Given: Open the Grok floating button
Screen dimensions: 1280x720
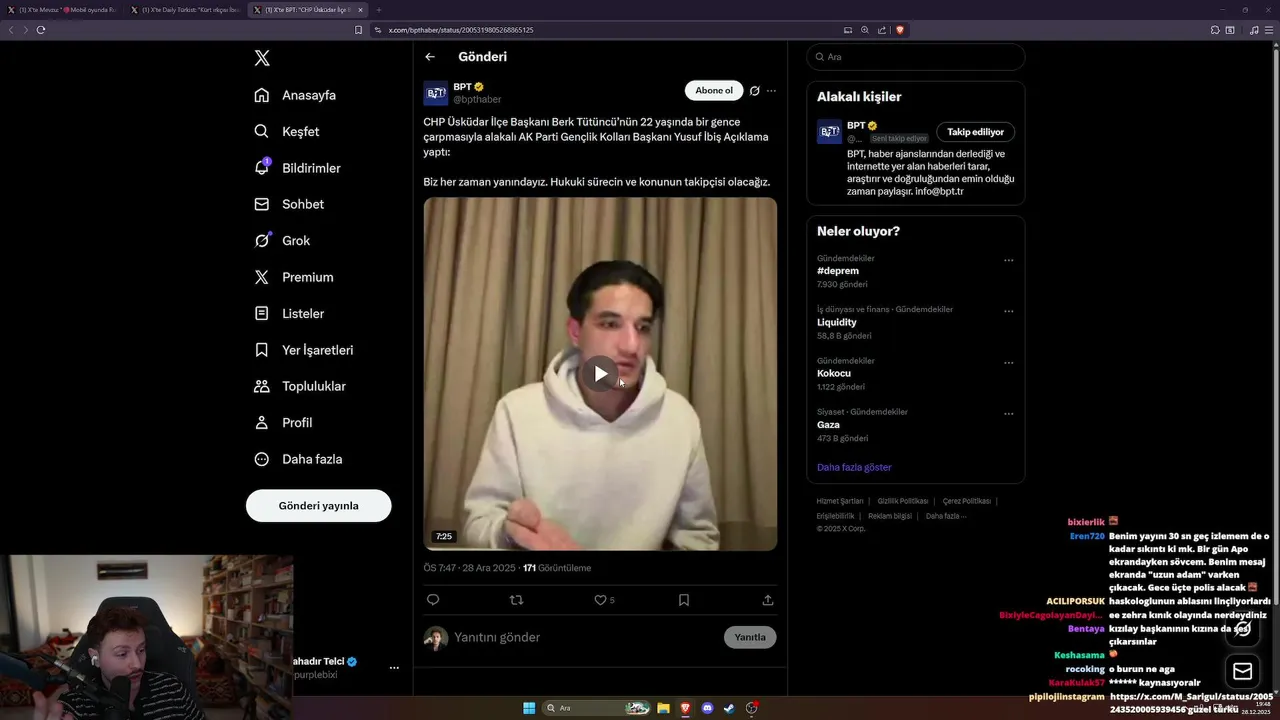Looking at the screenshot, I should pyautogui.click(x=1242, y=629).
